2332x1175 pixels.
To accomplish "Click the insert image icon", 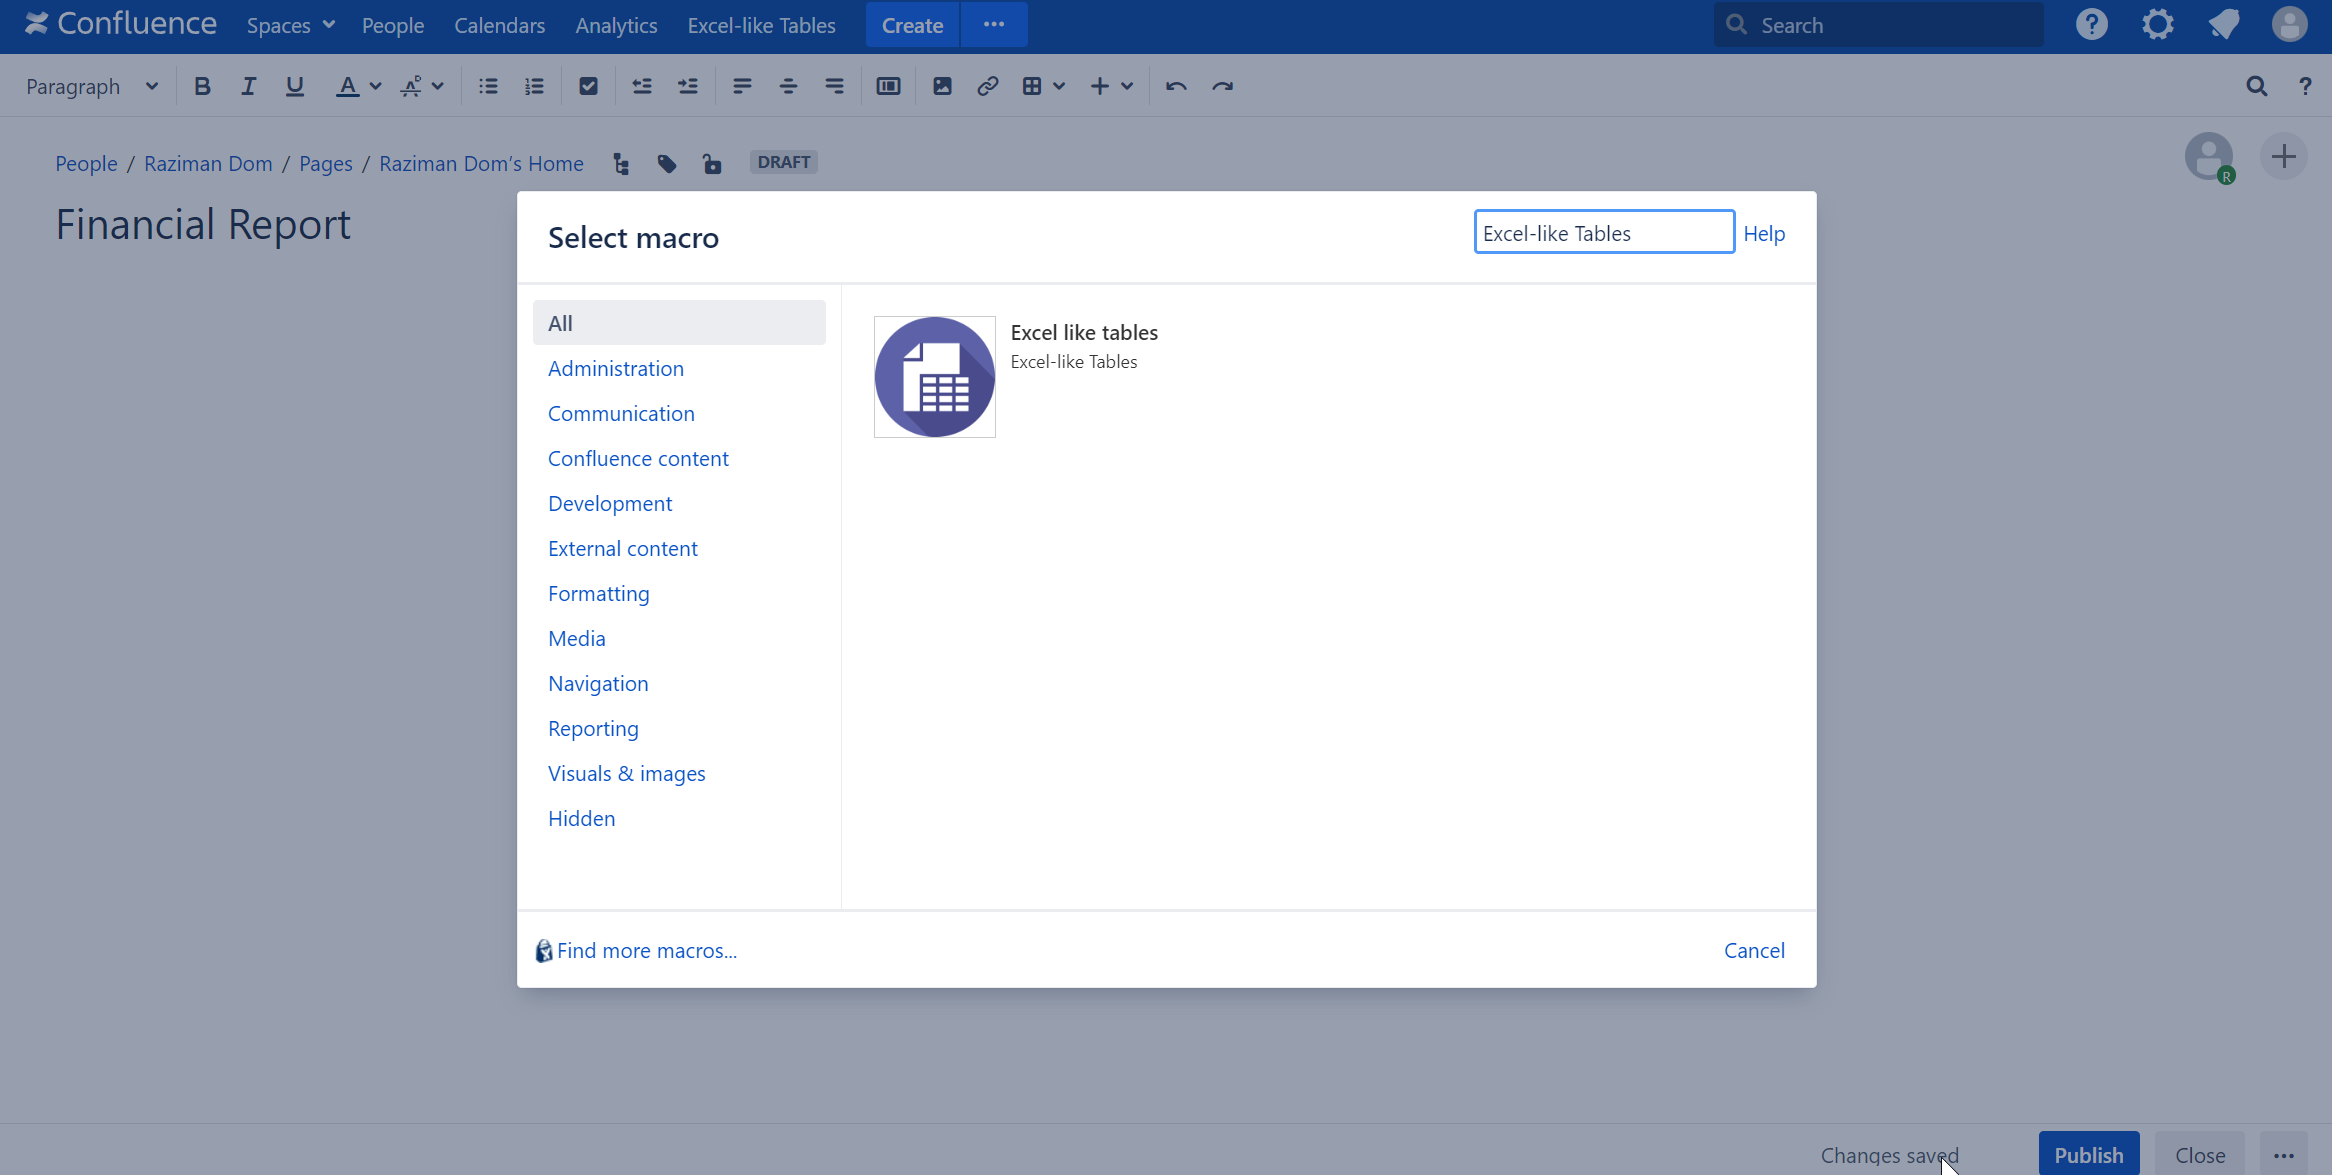I will 942,86.
